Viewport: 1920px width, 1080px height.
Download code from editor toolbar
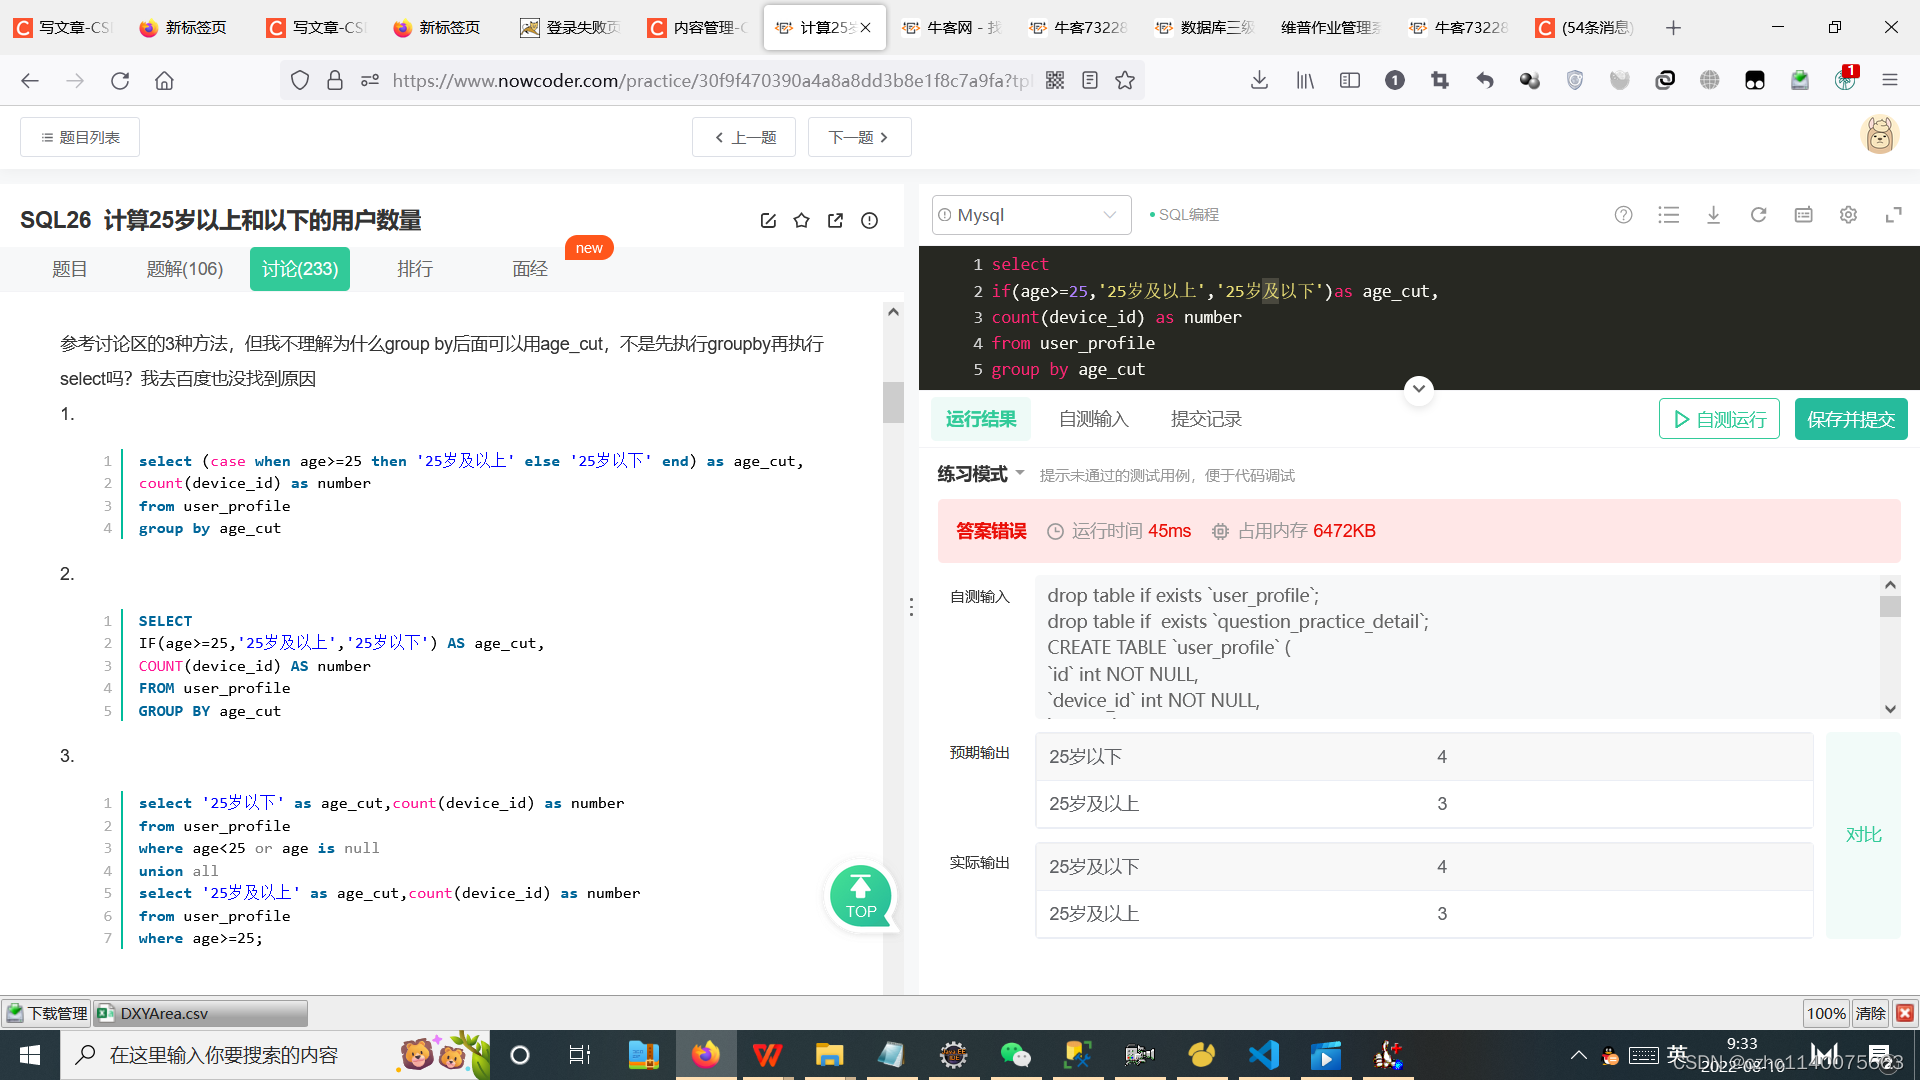(x=1713, y=215)
